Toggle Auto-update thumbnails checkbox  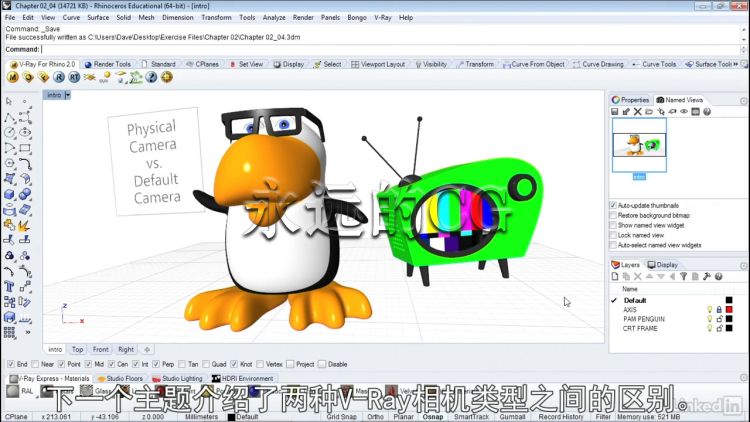point(613,205)
